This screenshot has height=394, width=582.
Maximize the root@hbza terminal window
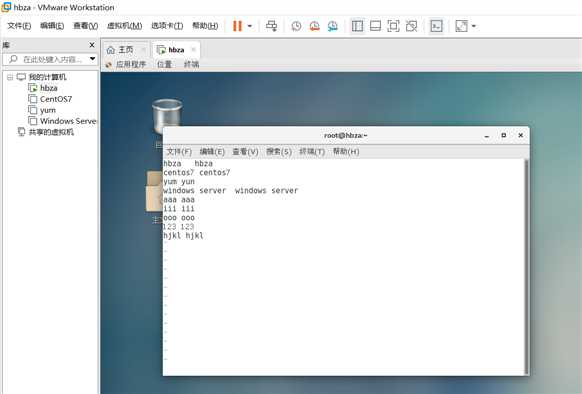click(504, 136)
